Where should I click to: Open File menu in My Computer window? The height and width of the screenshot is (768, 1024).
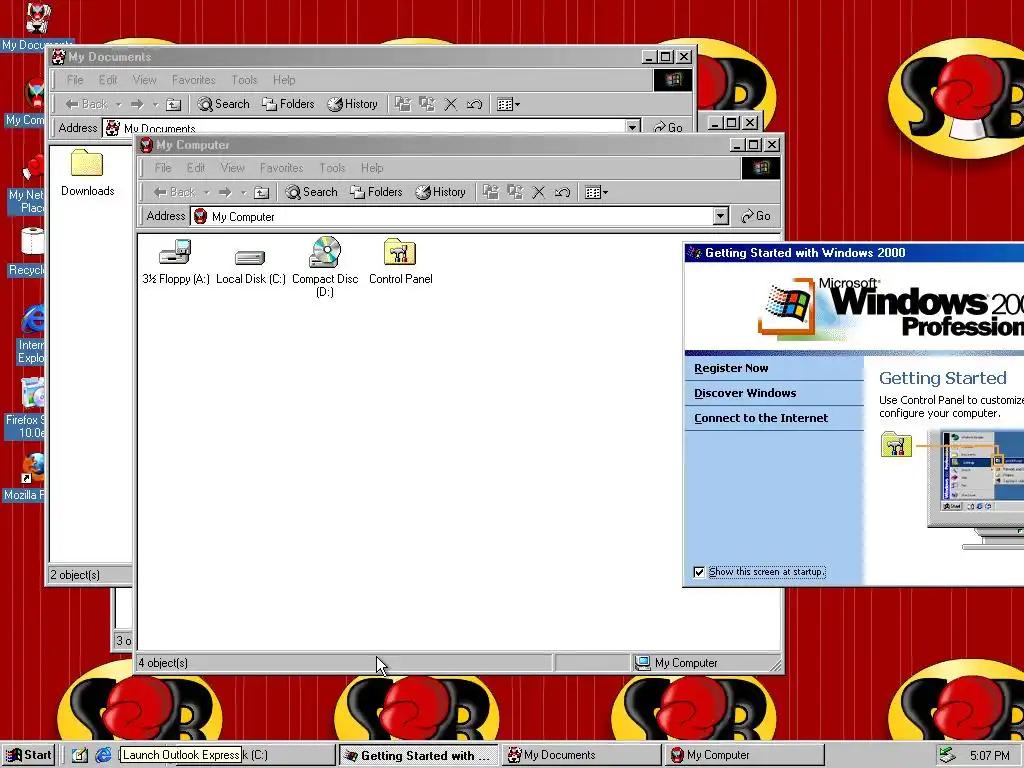coord(163,168)
